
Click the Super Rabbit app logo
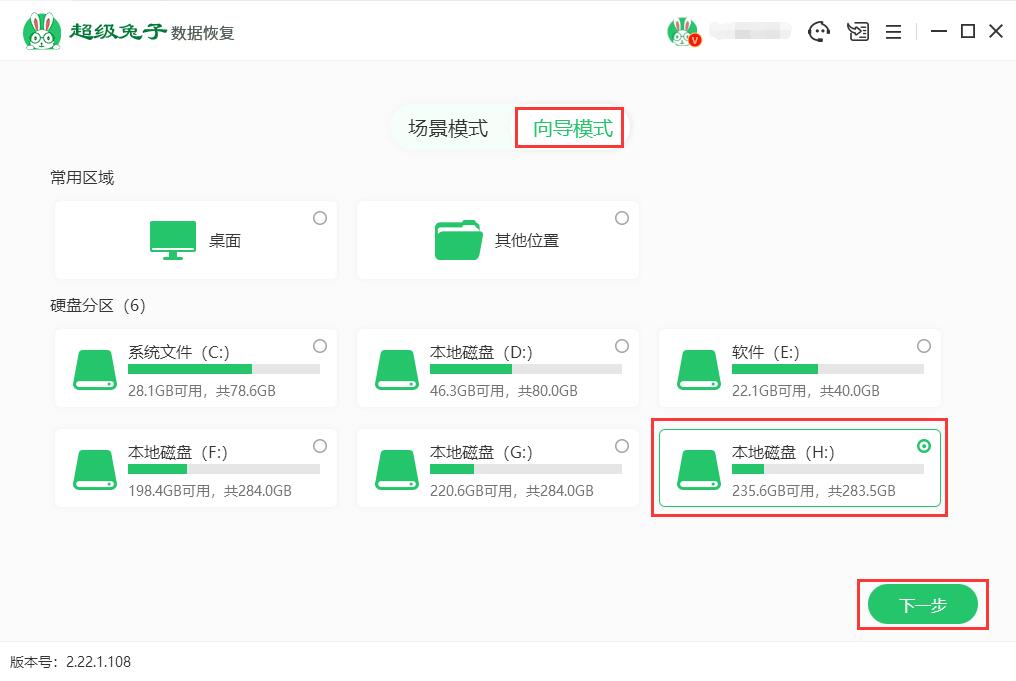pos(40,32)
